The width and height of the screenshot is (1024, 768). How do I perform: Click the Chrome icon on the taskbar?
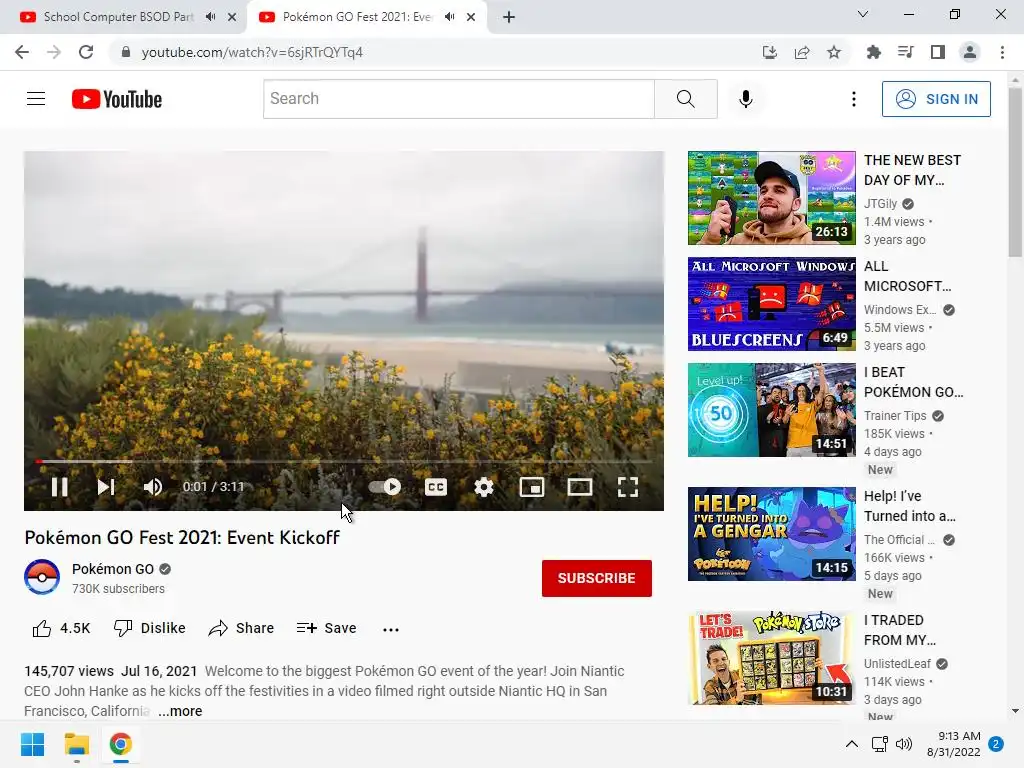point(120,744)
